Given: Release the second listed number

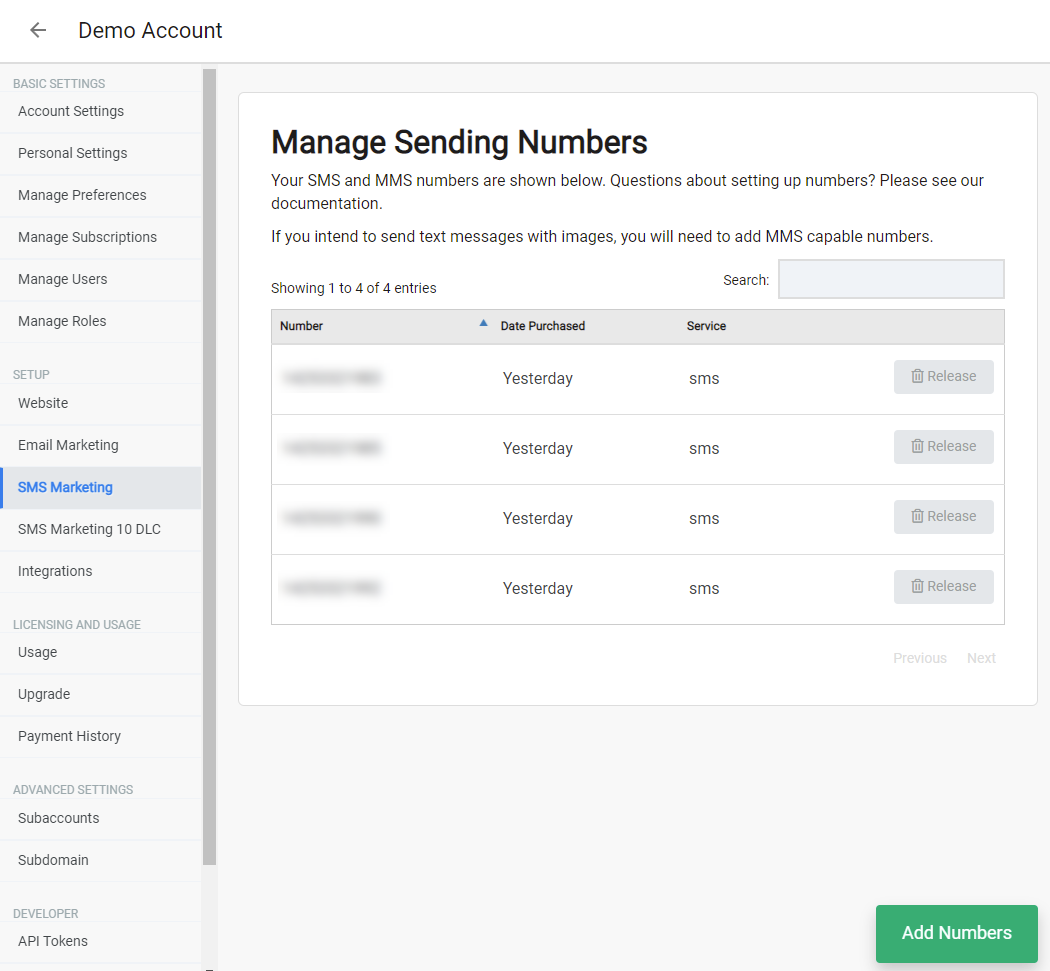Looking at the screenshot, I should [x=944, y=447].
